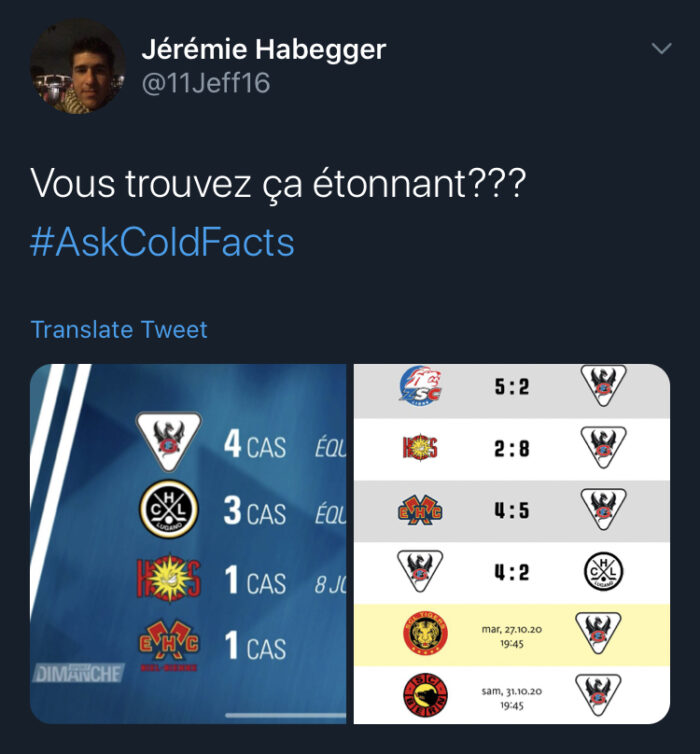Click the 2:8 match score
This screenshot has height=754, width=700.
pos(512,449)
